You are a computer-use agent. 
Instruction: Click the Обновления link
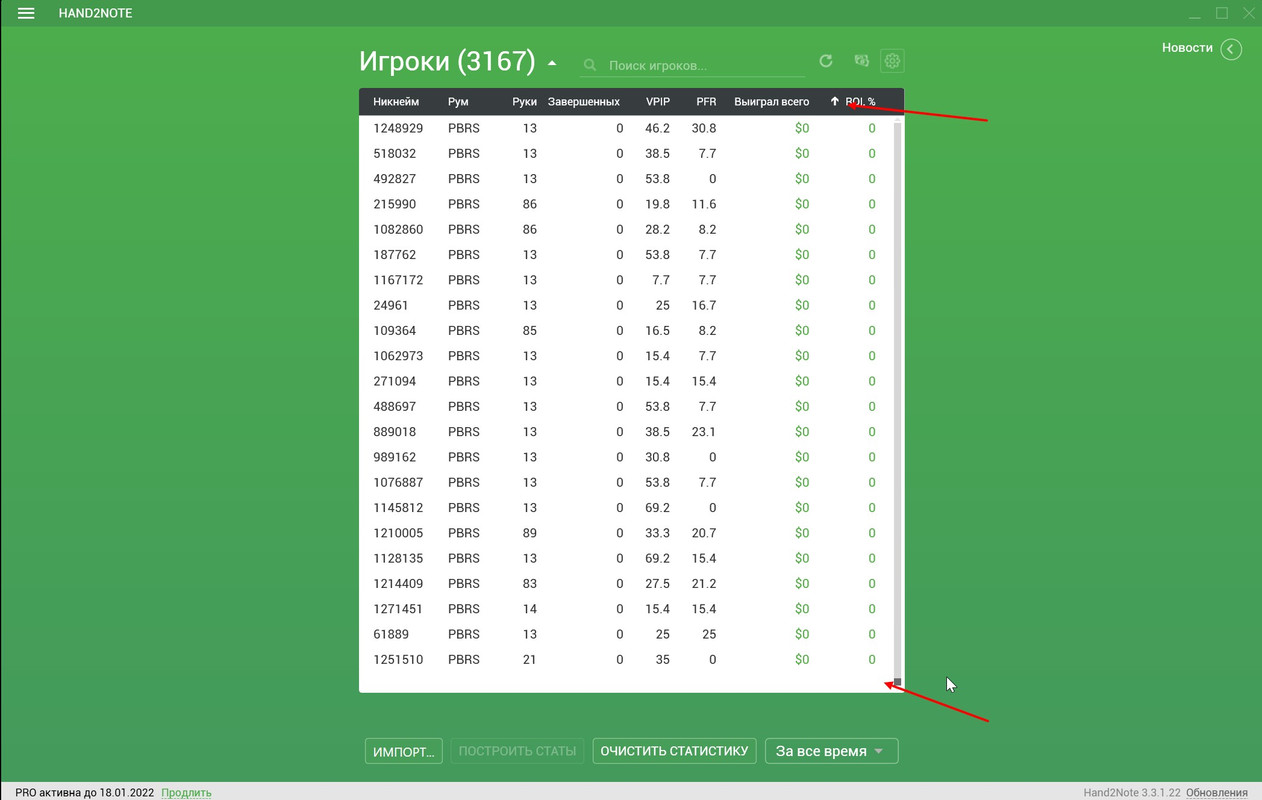tap(1216, 792)
